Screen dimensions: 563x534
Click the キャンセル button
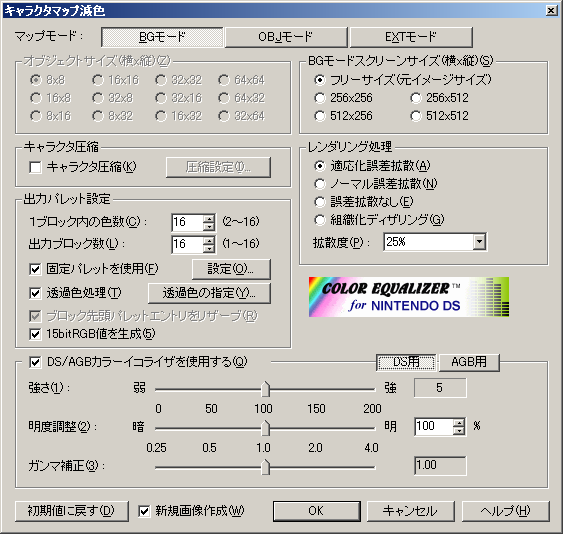(x=410, y=511)
